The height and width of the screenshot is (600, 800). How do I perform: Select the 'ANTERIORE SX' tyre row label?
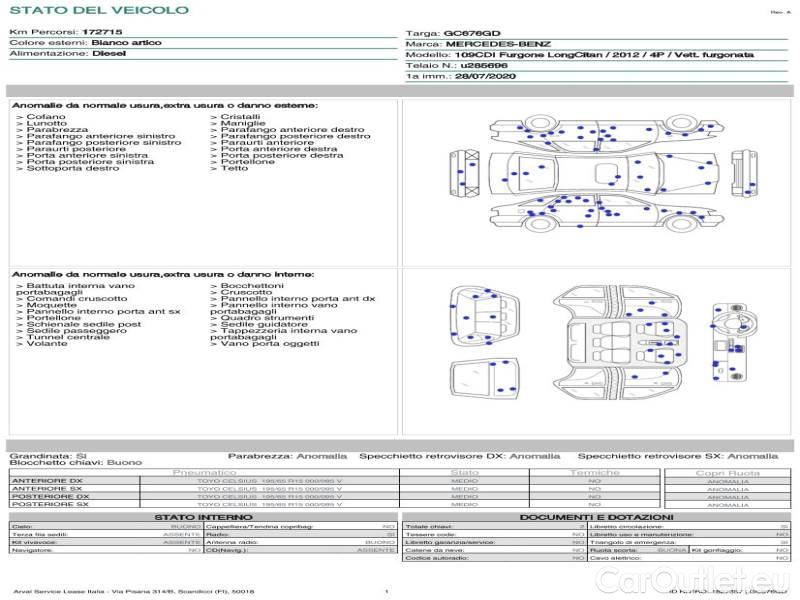point(47,489)
